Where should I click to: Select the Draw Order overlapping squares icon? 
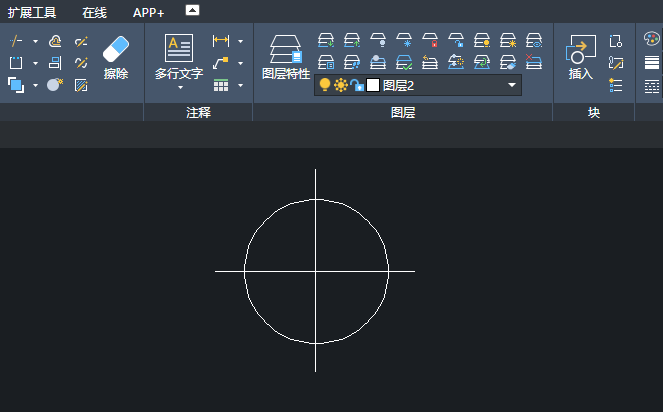point(16,85)
